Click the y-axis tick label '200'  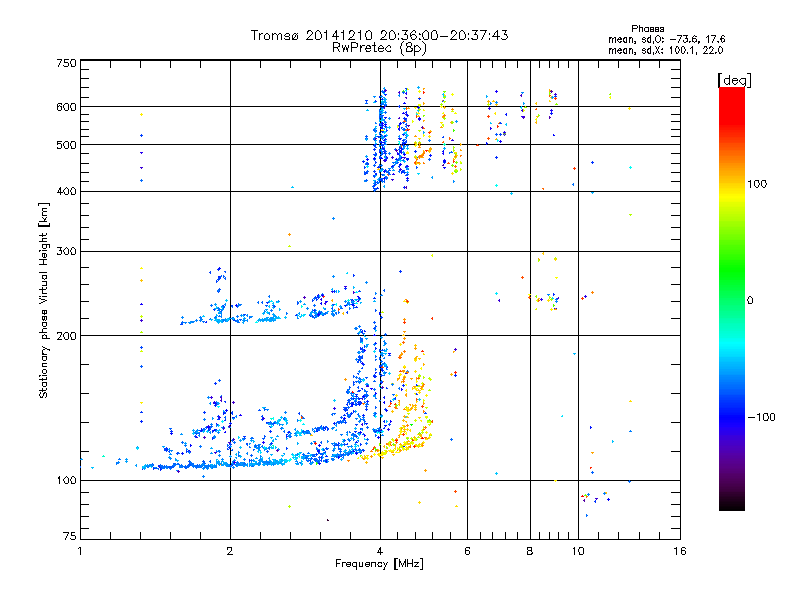coord(66,336)
